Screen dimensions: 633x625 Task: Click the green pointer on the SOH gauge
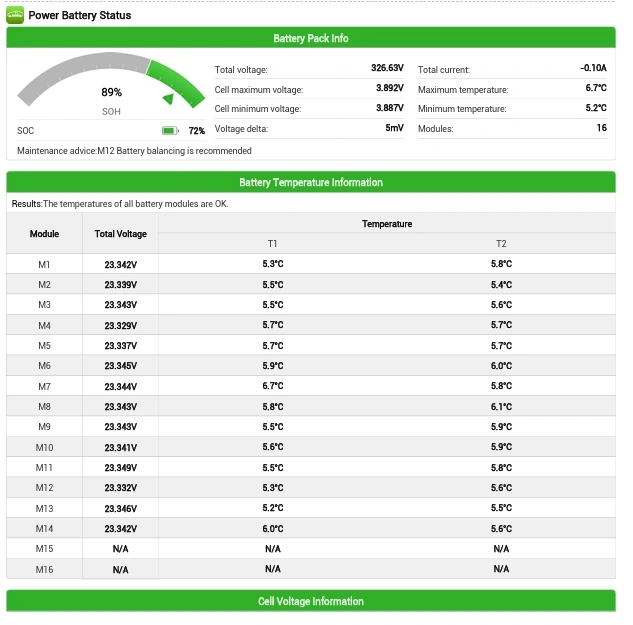click(169, 98)
